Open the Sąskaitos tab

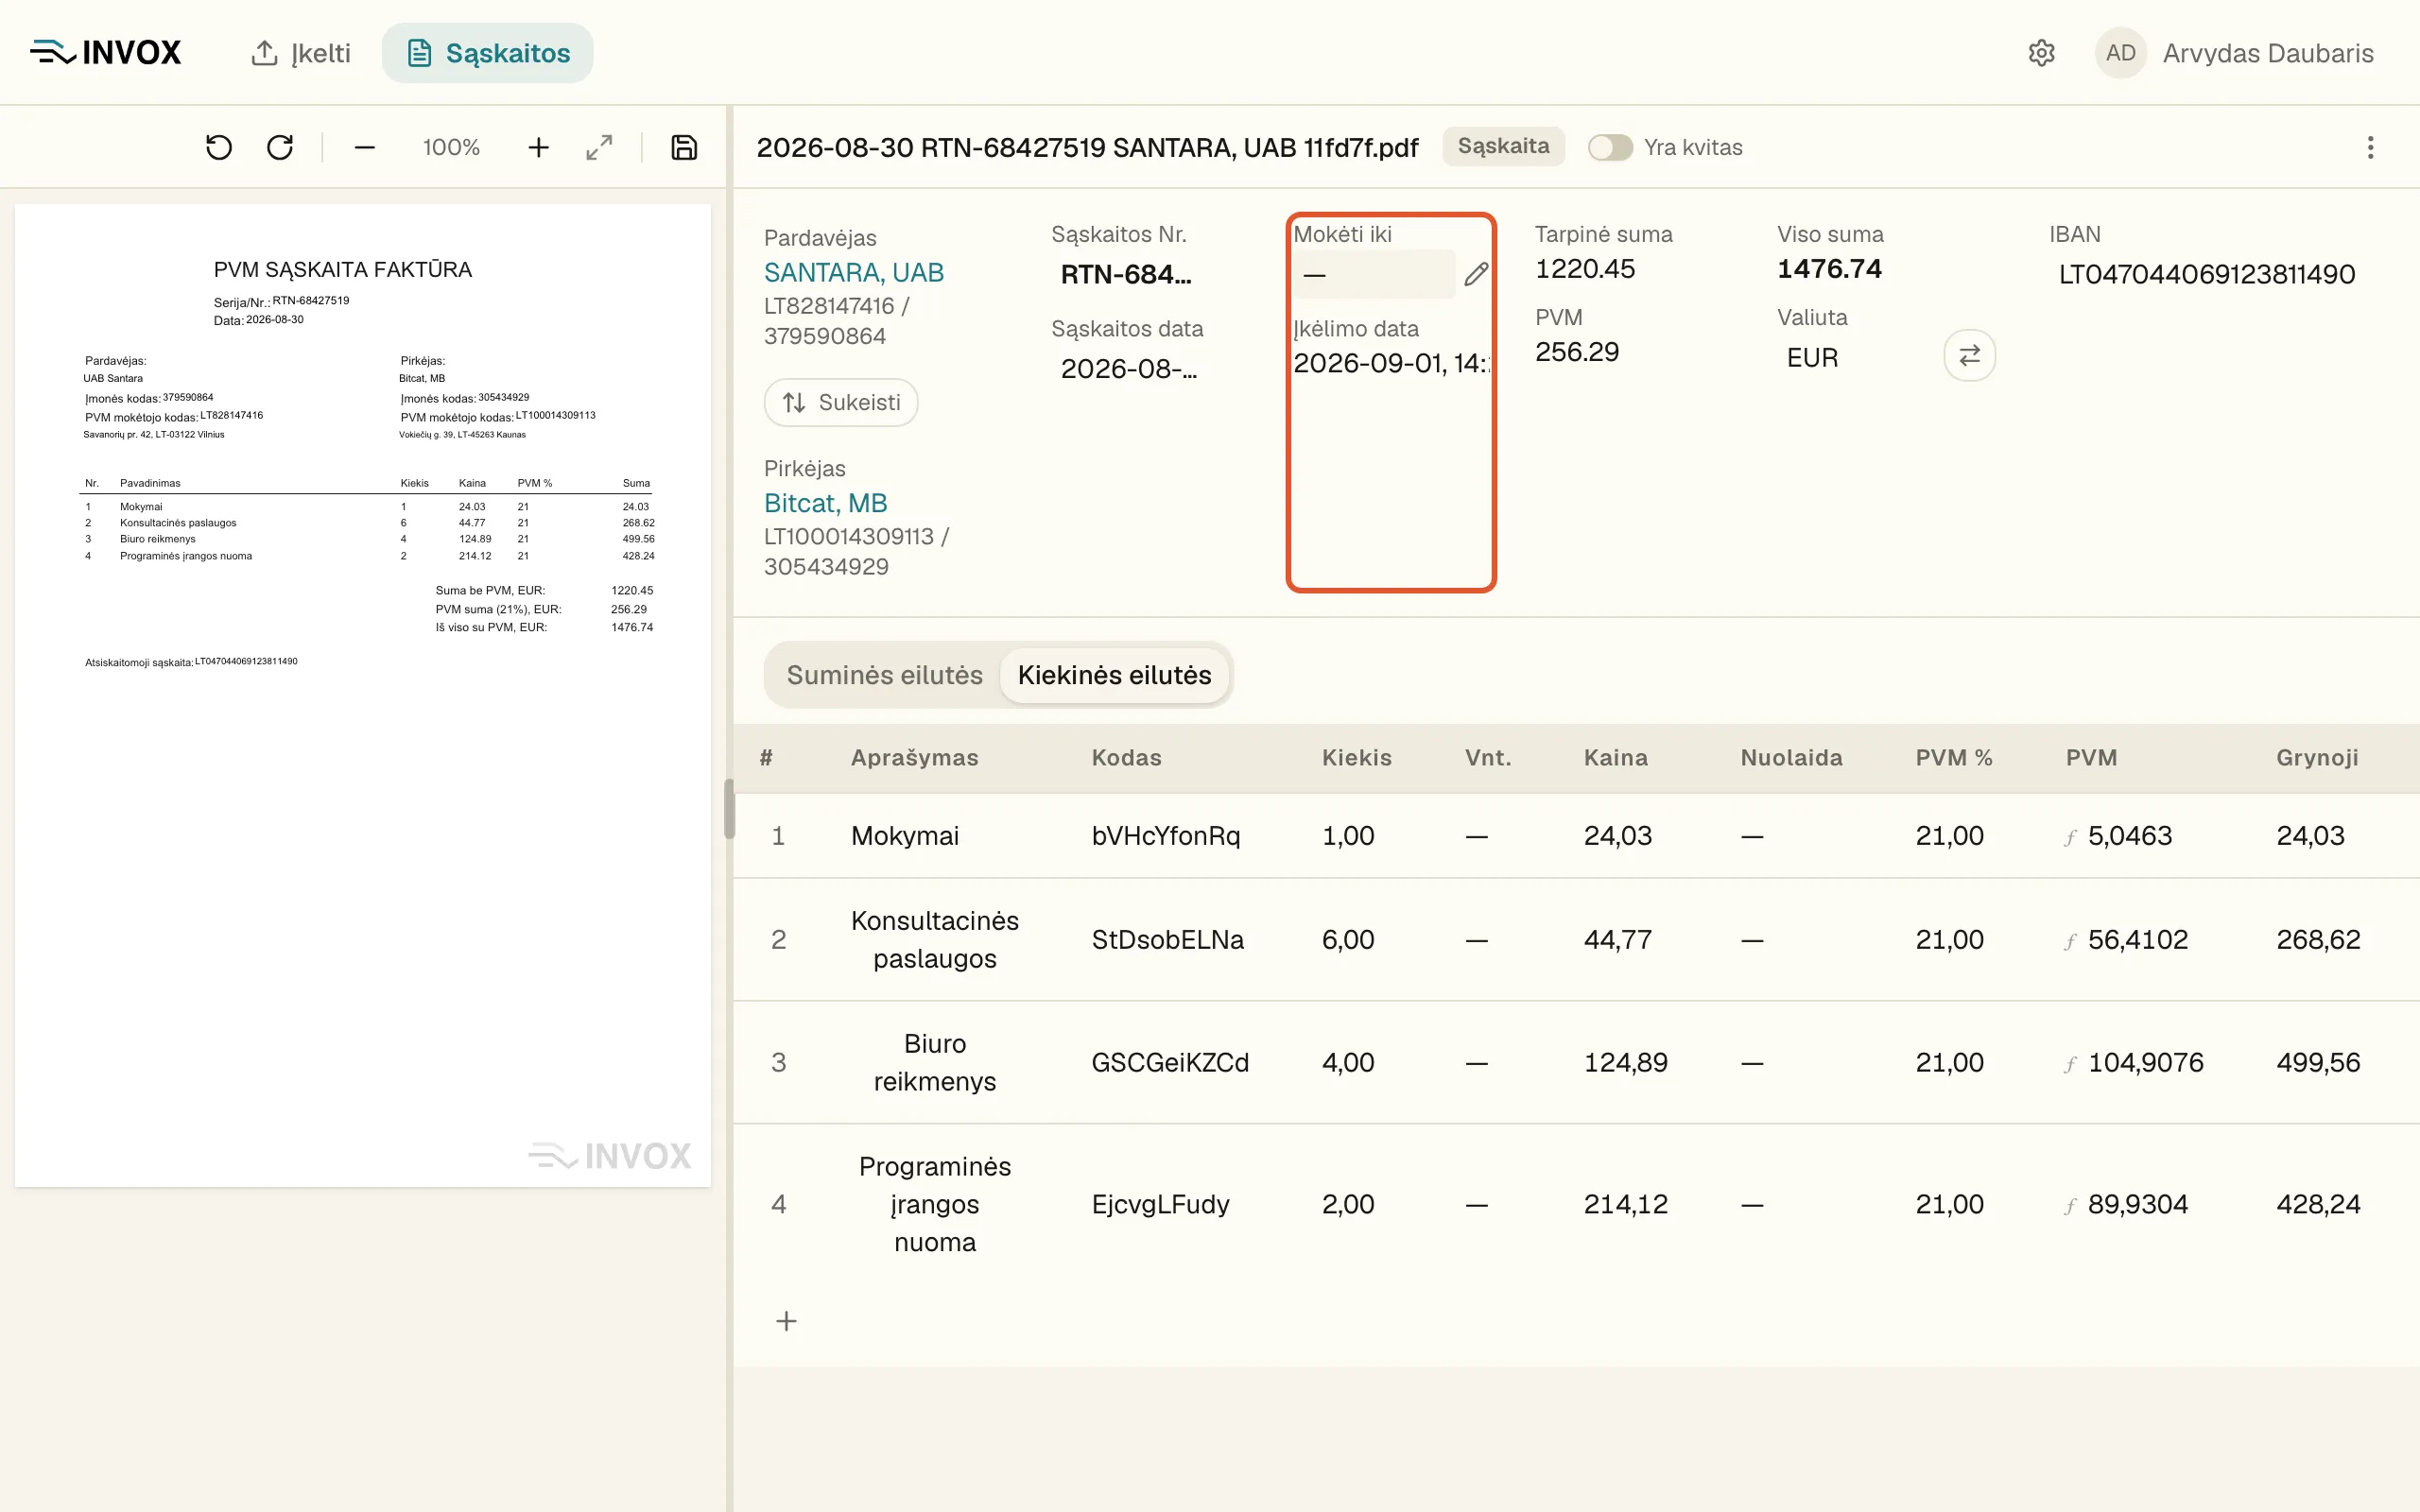488,53
